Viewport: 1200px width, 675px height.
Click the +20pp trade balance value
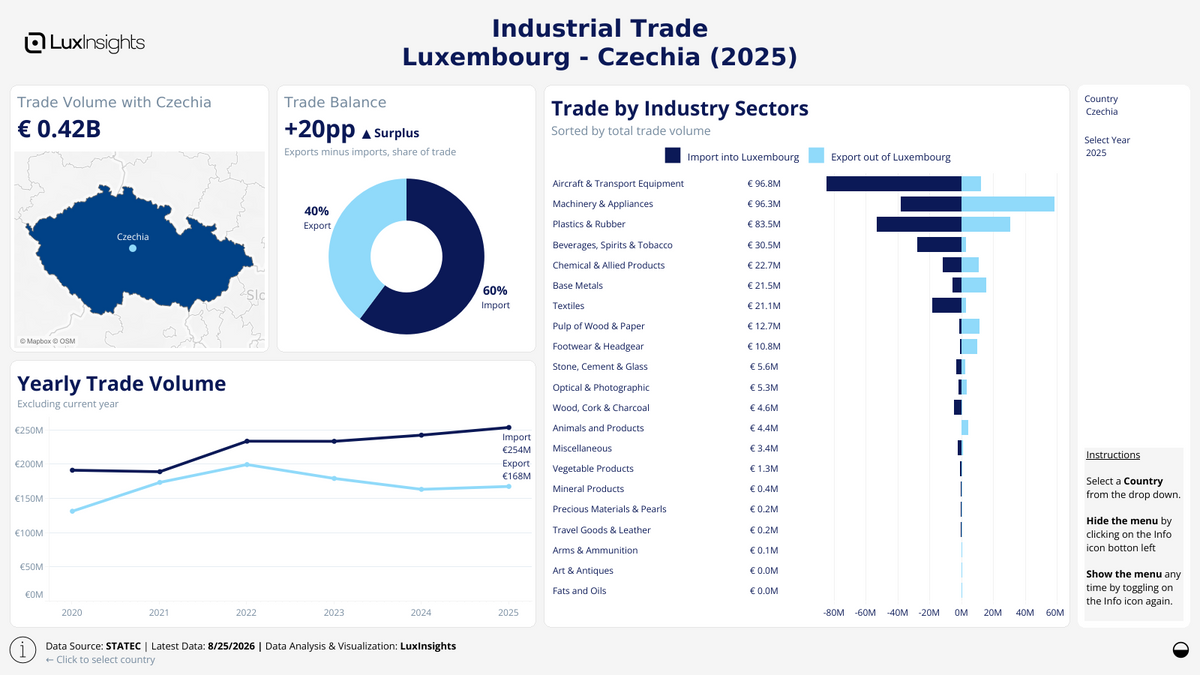click(x=318, y=131)
